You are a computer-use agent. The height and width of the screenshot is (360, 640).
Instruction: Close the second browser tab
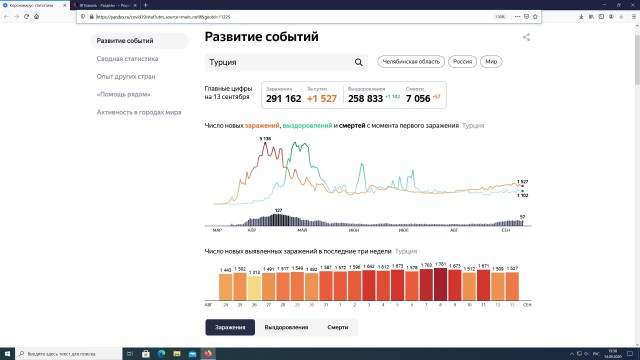click(x=135, y=5)
